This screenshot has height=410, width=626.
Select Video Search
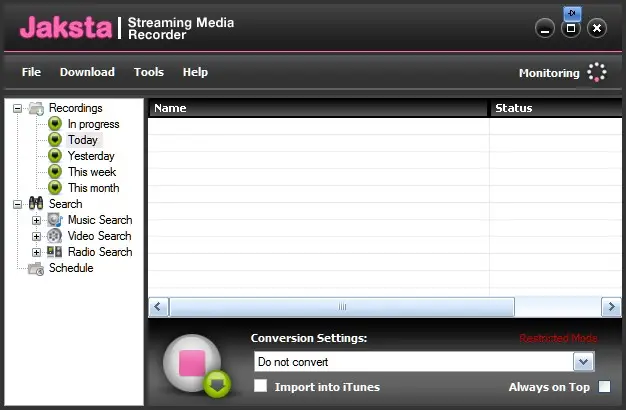(99, 236)
